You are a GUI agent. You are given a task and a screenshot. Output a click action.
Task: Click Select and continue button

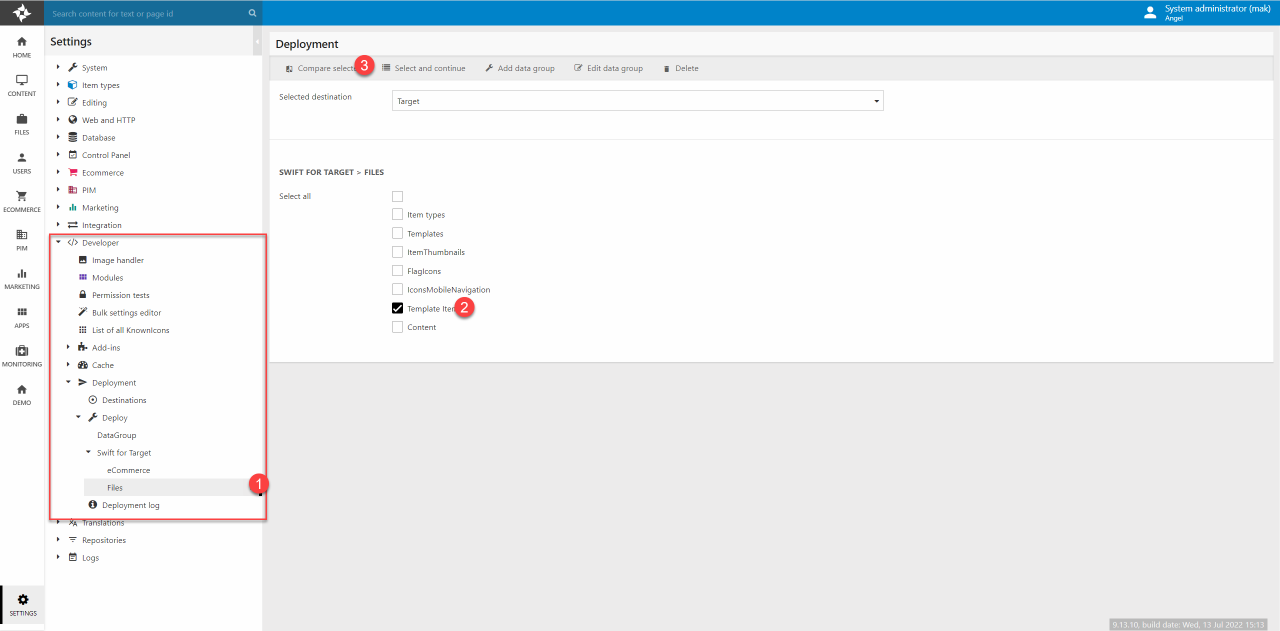(x=423, y=68)
